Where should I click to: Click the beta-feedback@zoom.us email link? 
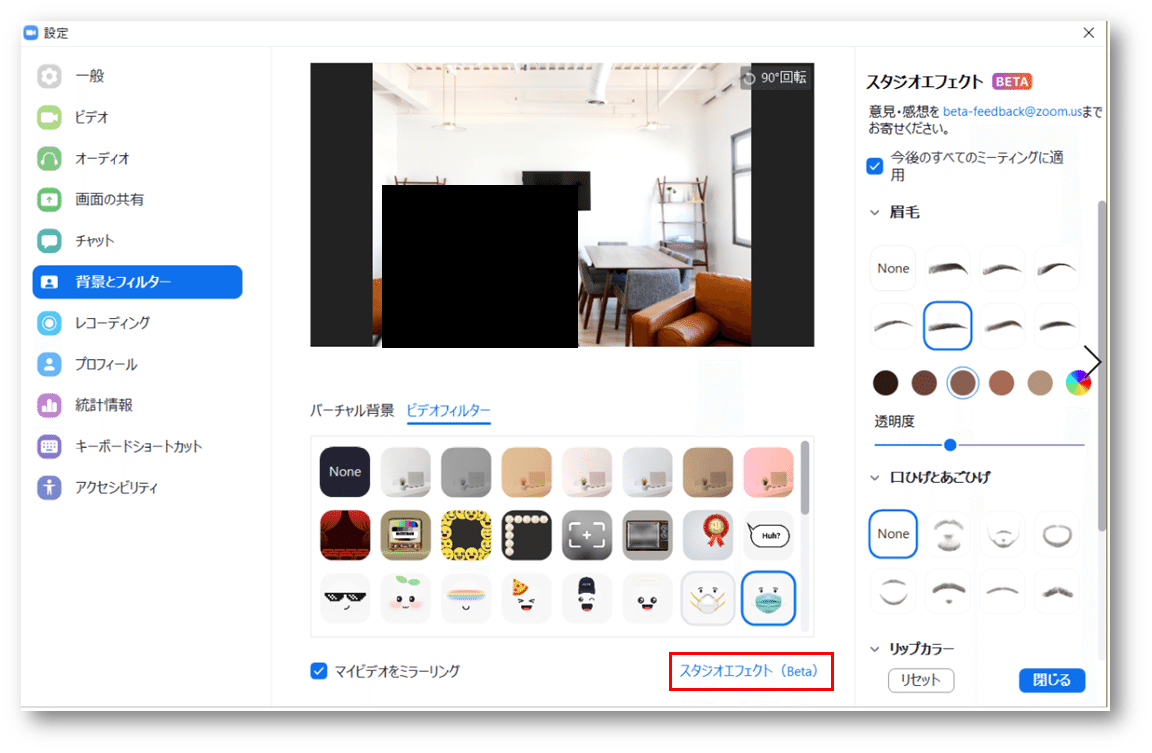click(1012, 112)
